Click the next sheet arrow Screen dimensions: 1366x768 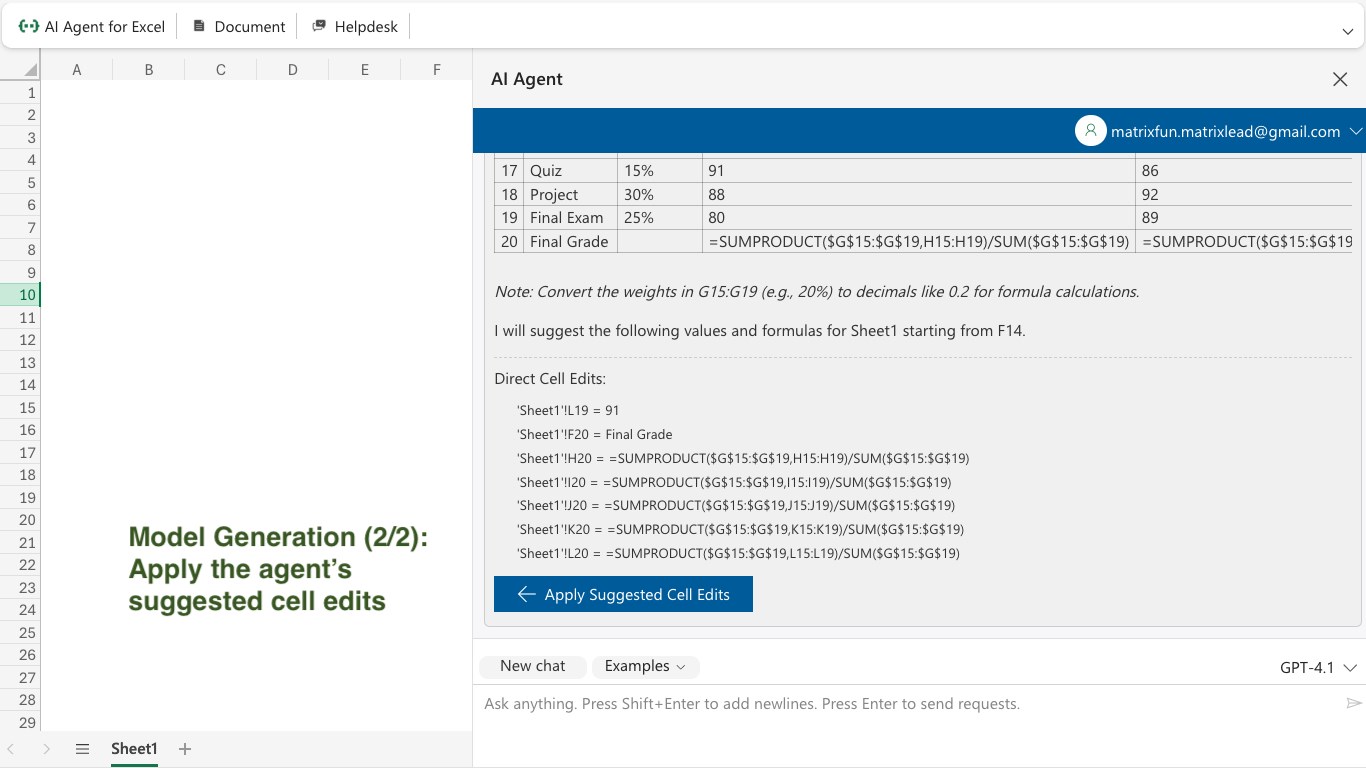46,749
